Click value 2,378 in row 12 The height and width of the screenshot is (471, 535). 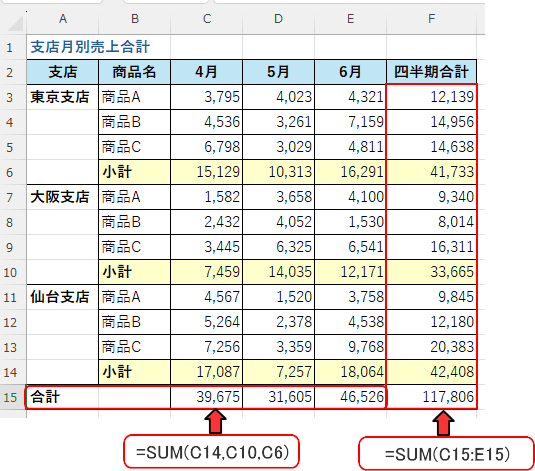coord(278,322)
